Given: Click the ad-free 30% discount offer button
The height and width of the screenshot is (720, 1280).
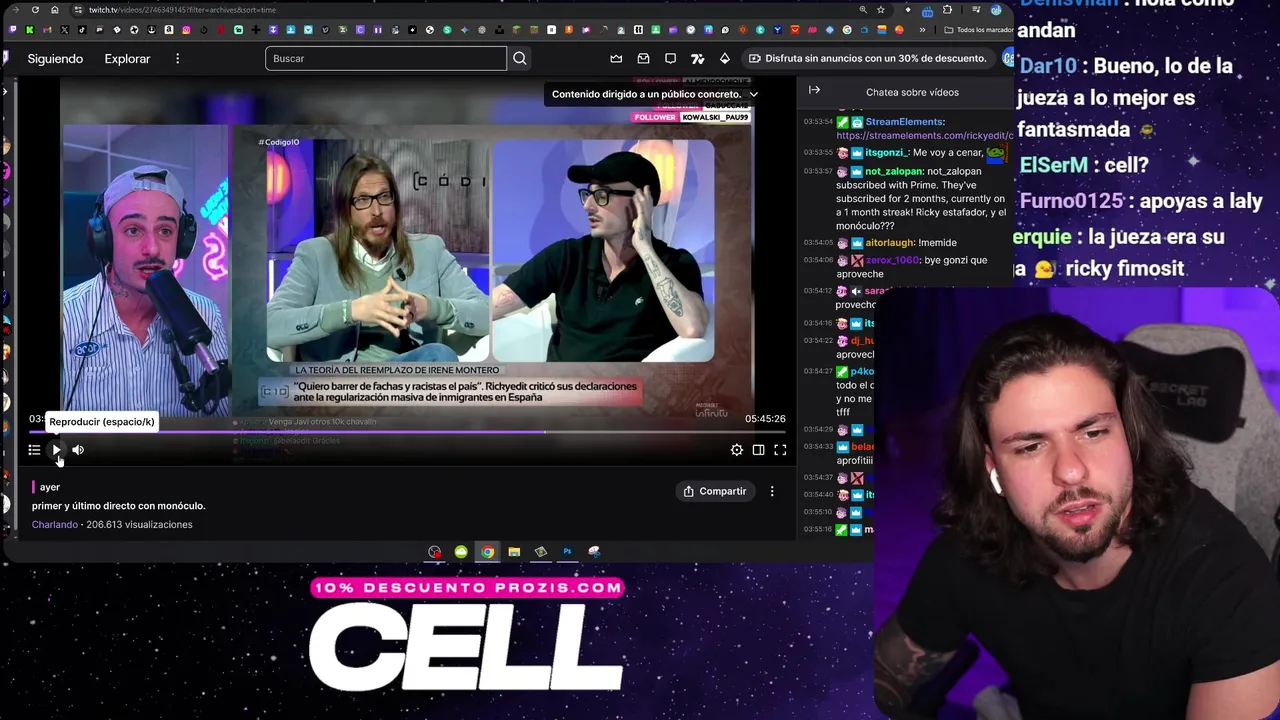Looking at the screenshot, I should coord(867,59).
